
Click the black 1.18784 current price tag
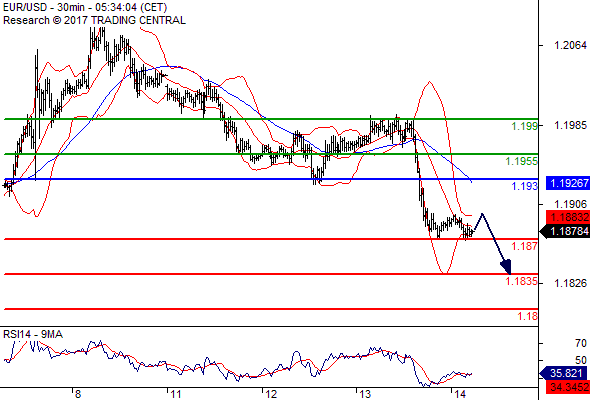click(x=565, y=231)
